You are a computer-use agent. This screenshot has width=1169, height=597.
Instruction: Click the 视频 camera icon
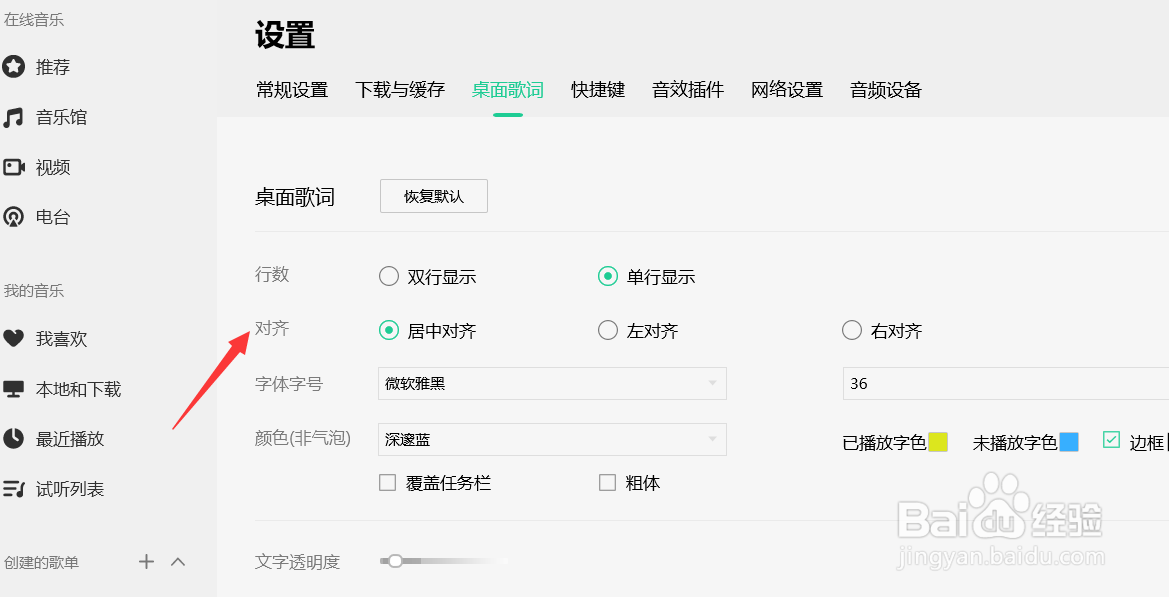coord(14,167)
